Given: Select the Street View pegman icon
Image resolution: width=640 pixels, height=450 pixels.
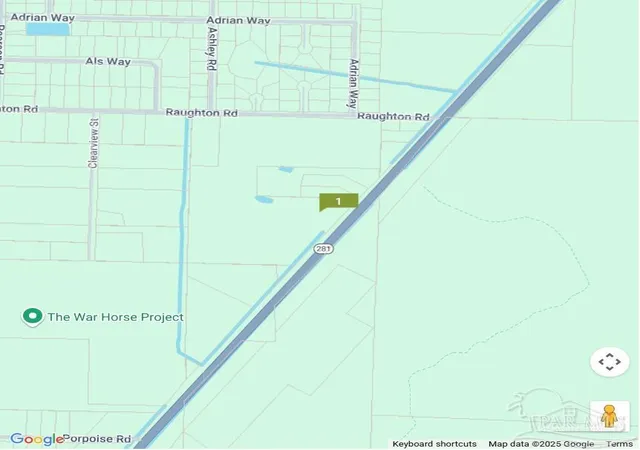Looking at the screenshot, I should pyautogui.click(x=609, y=416).
